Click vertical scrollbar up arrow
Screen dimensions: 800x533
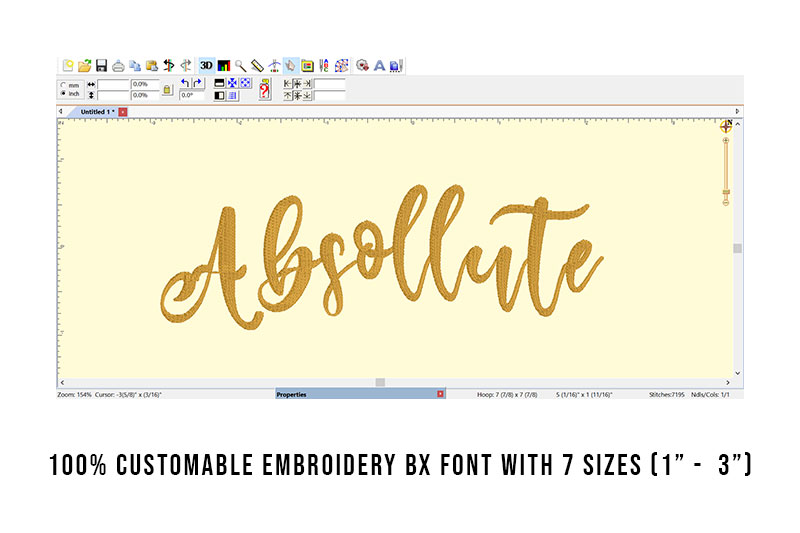[x=738, y=124]
